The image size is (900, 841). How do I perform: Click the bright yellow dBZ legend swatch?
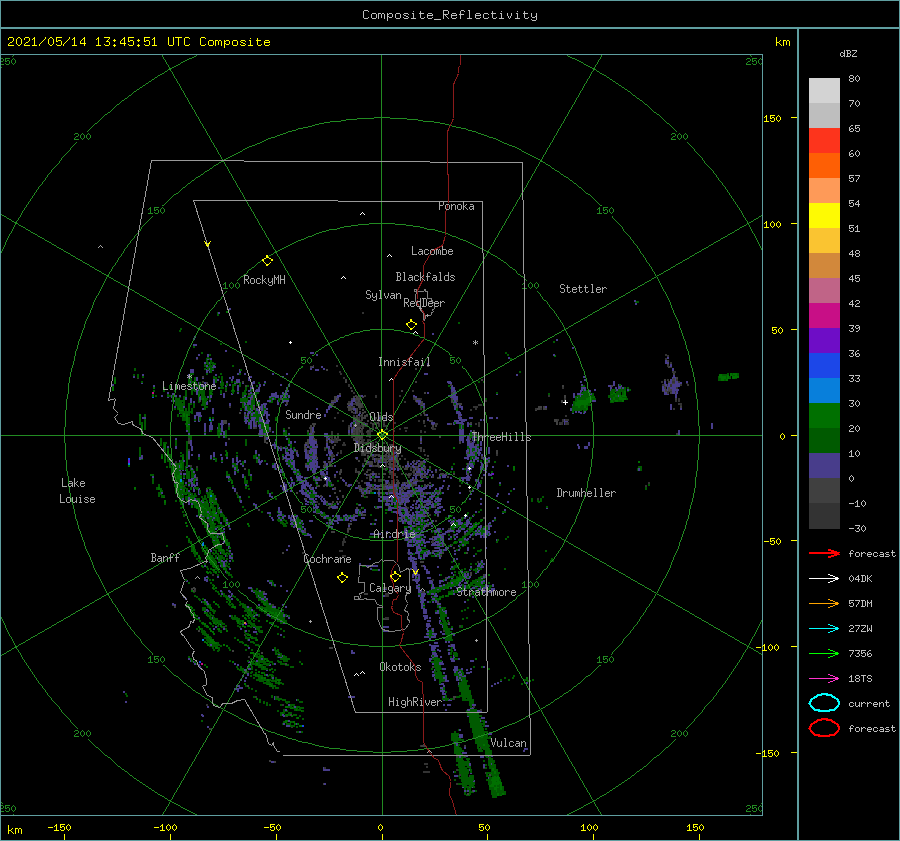click(824, 215)
